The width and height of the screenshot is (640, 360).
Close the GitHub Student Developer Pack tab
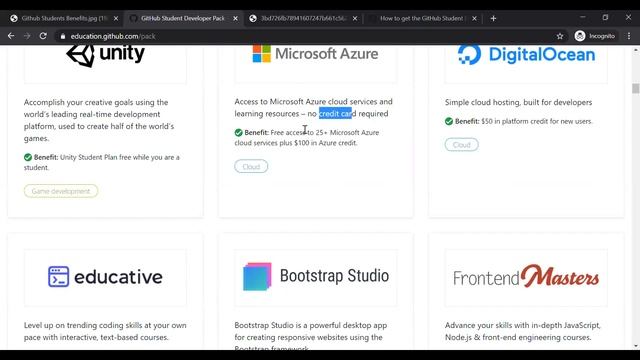[236, 18]
